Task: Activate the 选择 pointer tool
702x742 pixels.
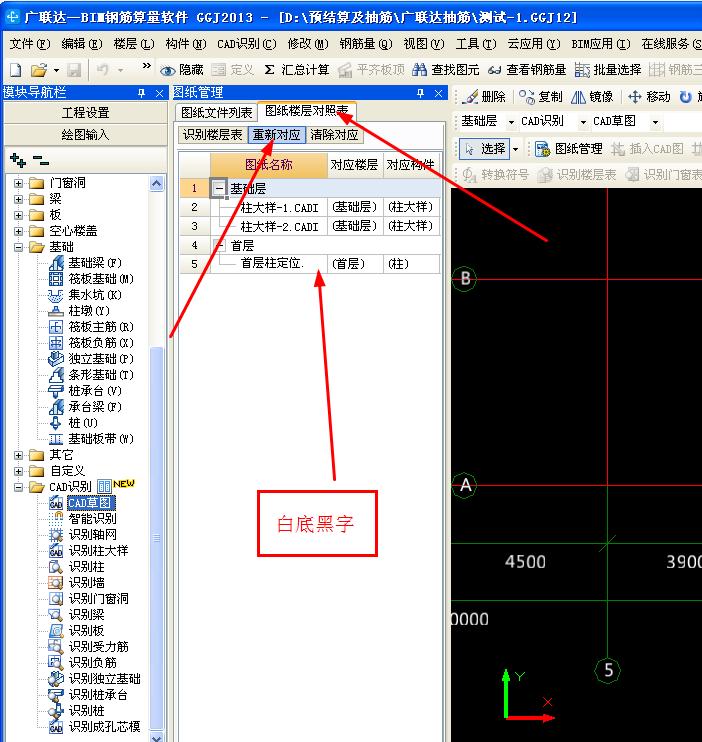Action: 485,149
